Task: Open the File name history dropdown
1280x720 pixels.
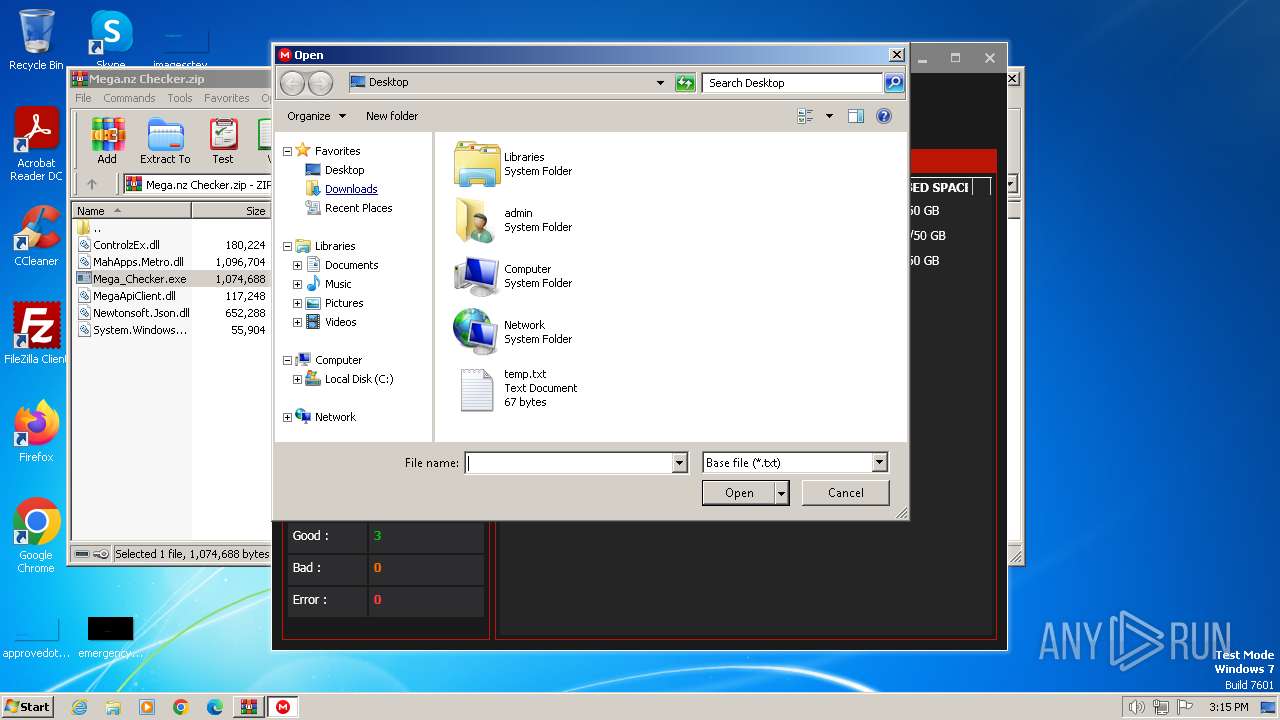Action: [680, 463]
